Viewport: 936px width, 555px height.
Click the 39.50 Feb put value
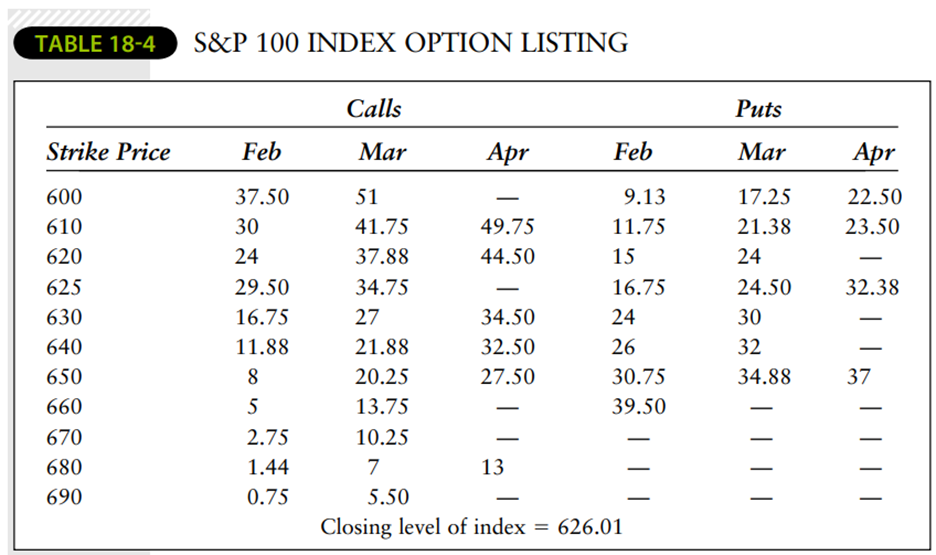tap(639, 407)
